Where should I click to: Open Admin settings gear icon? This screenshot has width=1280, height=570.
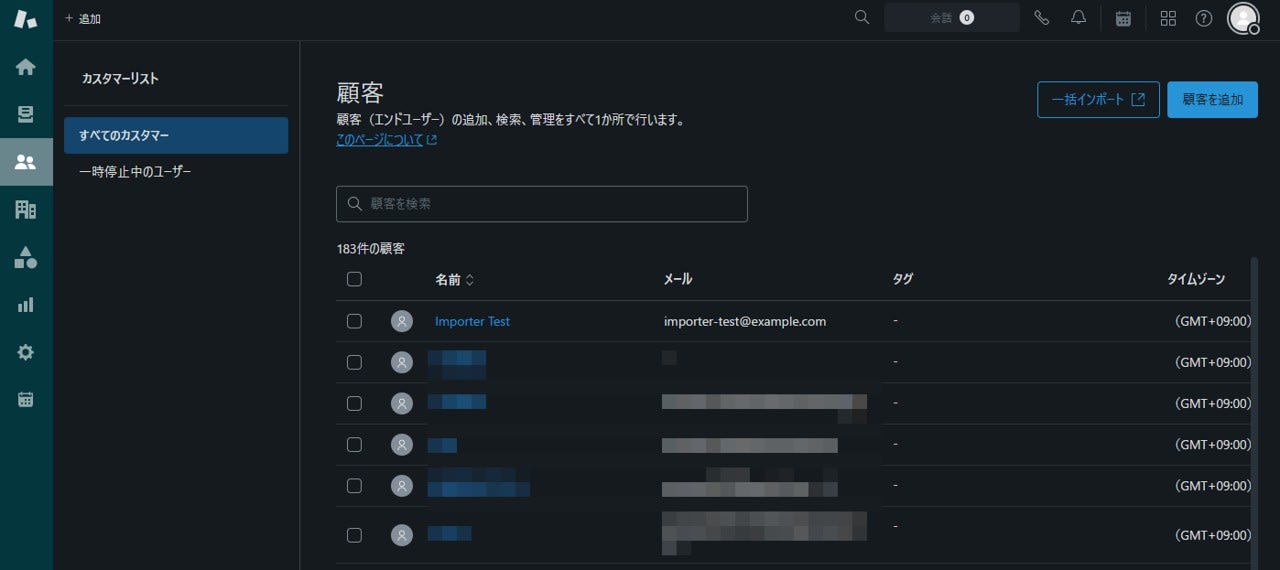point(26,352)
